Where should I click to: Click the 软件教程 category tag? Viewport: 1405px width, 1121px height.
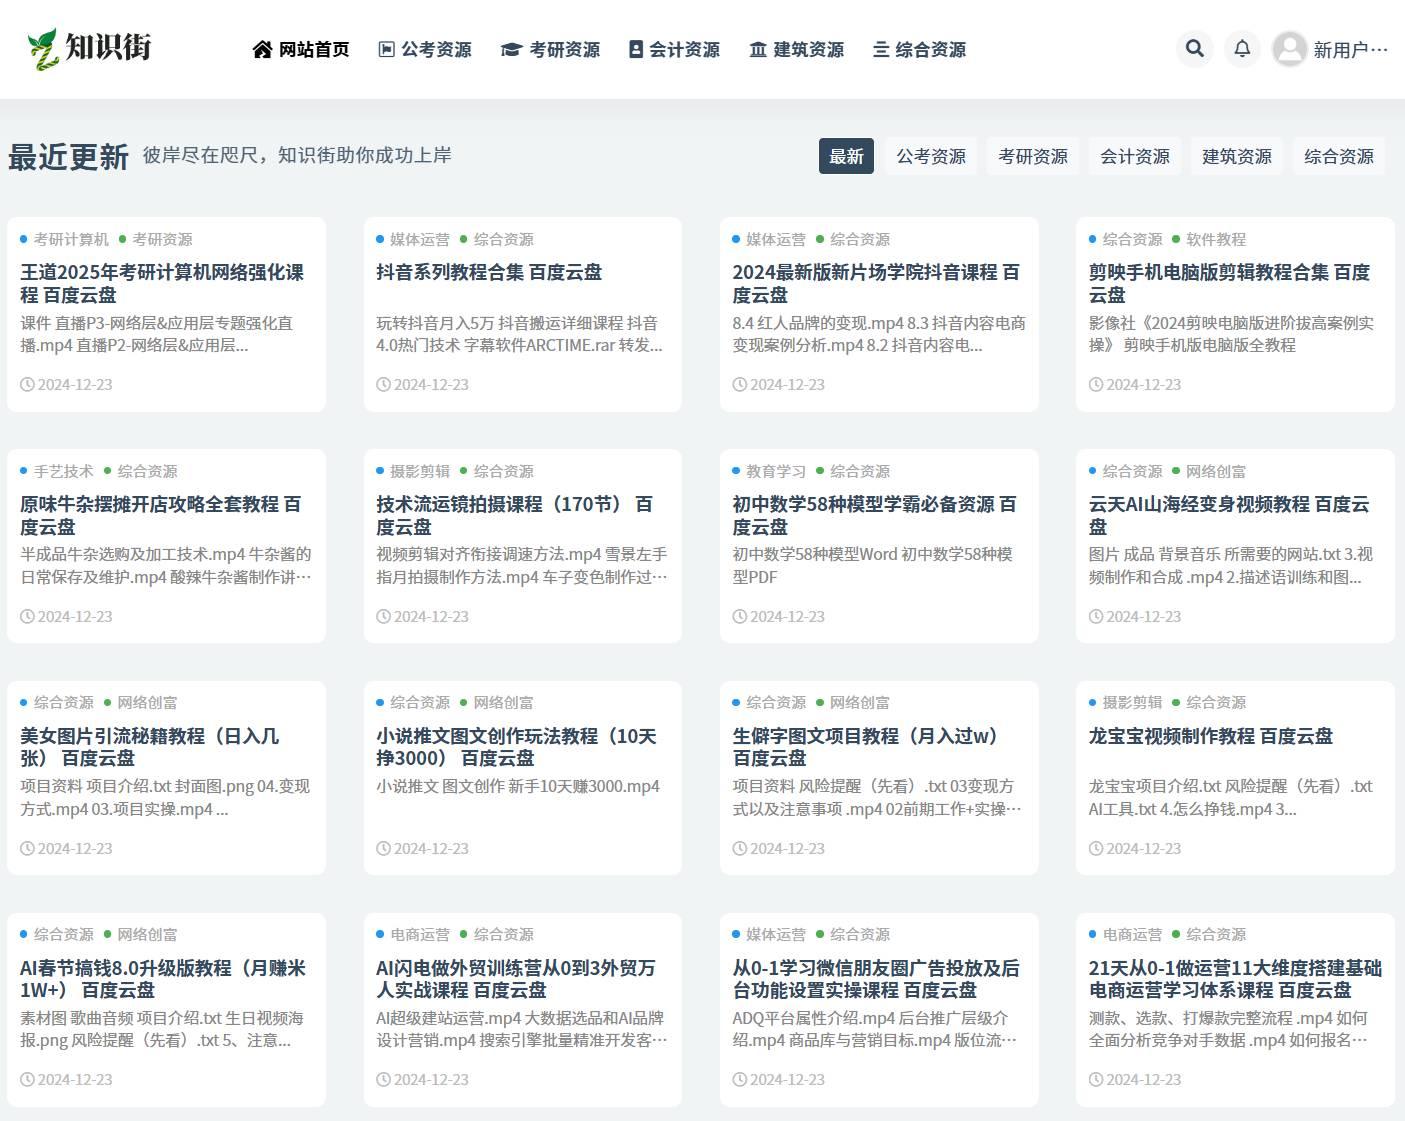(1216, 239)
